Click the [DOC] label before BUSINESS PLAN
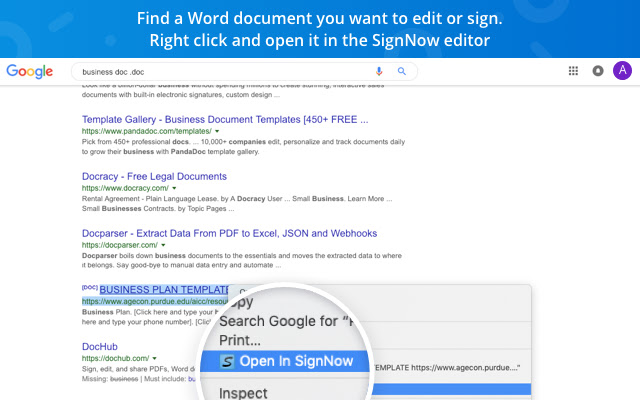Image resolution: width=640 pixels, height=400 pixels. click(90, 288)
